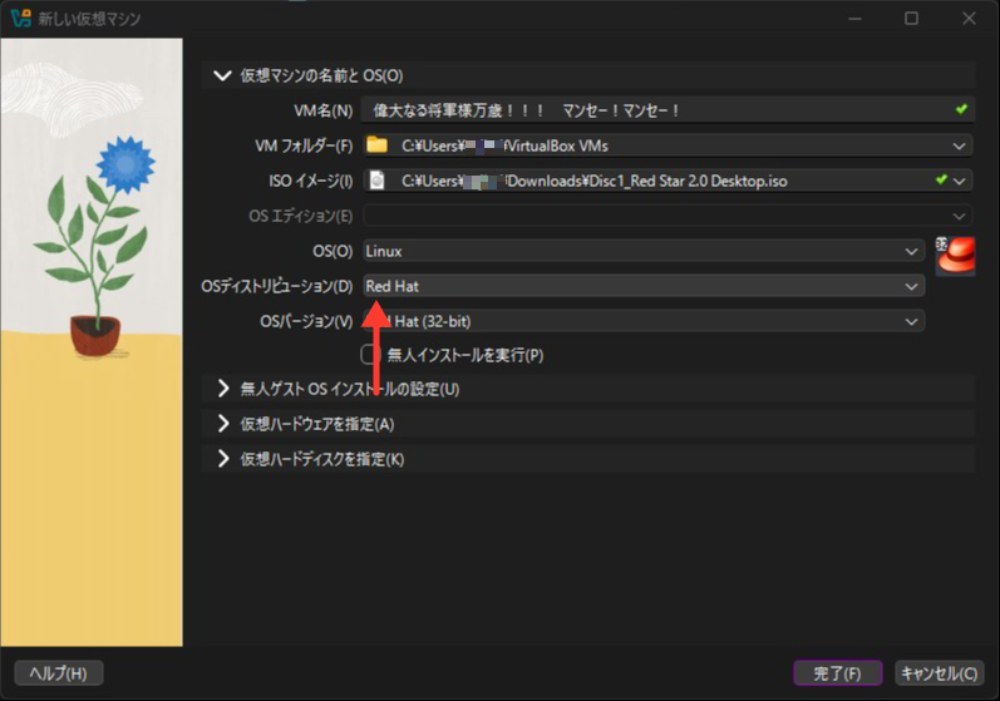Click the ISO file icon in ISO イメージ field
The width and height of the screenshot is (1000, 701).
tap(377, 181)
